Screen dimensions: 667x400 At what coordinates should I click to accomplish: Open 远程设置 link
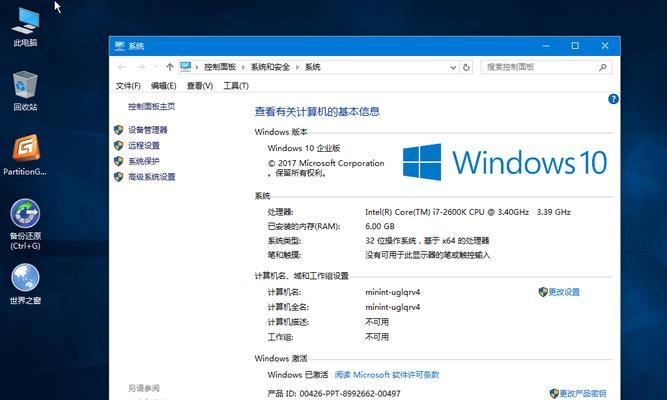144,146
